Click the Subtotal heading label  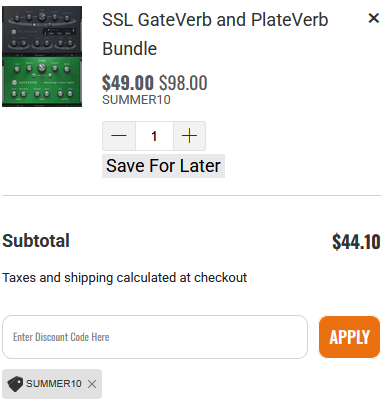coord(36,241)
